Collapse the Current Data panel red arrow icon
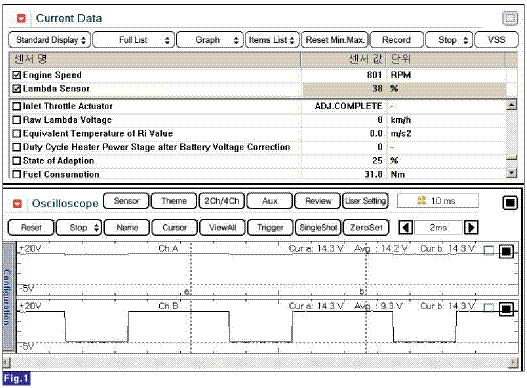The height and width of the screenshot is (388, 527). pyautogui.click(x=21, y=18)
